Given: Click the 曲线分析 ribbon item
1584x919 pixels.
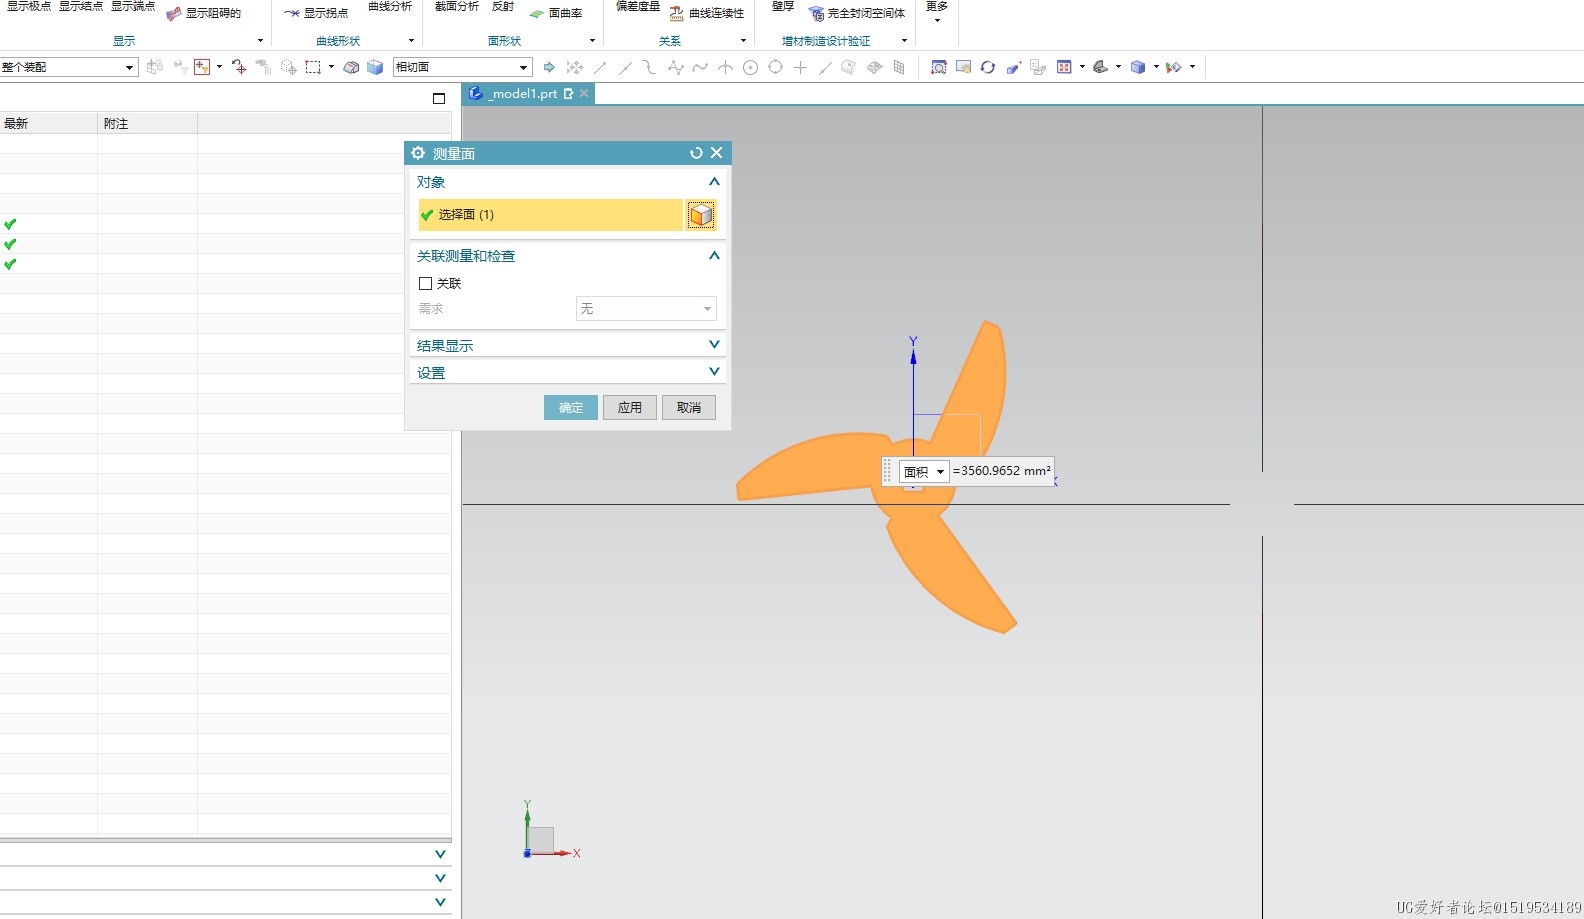Looking at the screenshot, I should 390,6.
